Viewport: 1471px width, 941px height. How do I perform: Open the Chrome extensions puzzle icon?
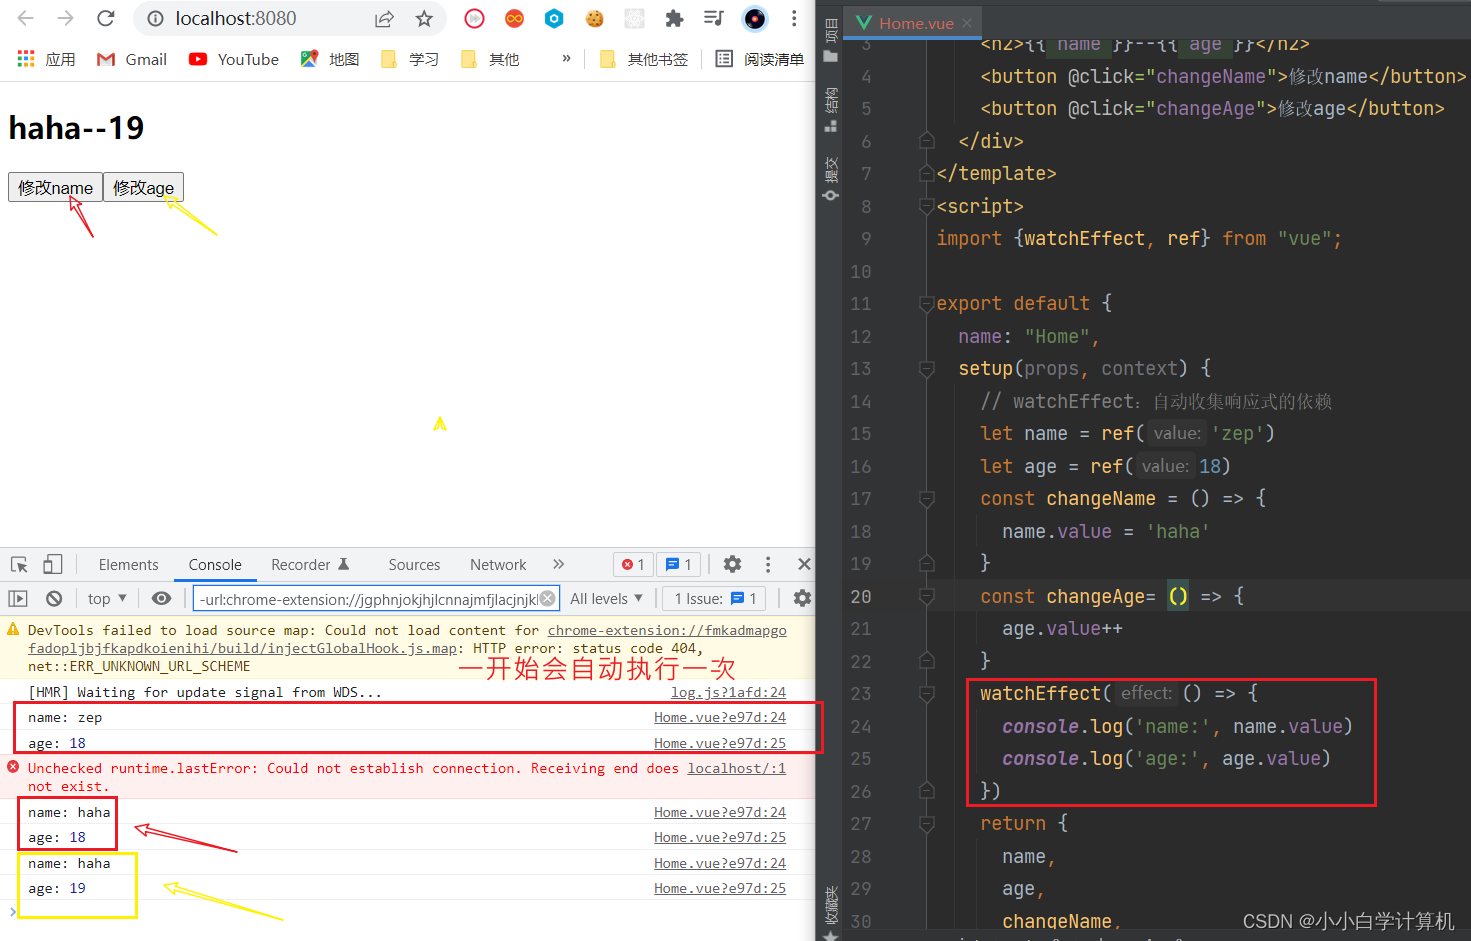(x=674, y=18)
